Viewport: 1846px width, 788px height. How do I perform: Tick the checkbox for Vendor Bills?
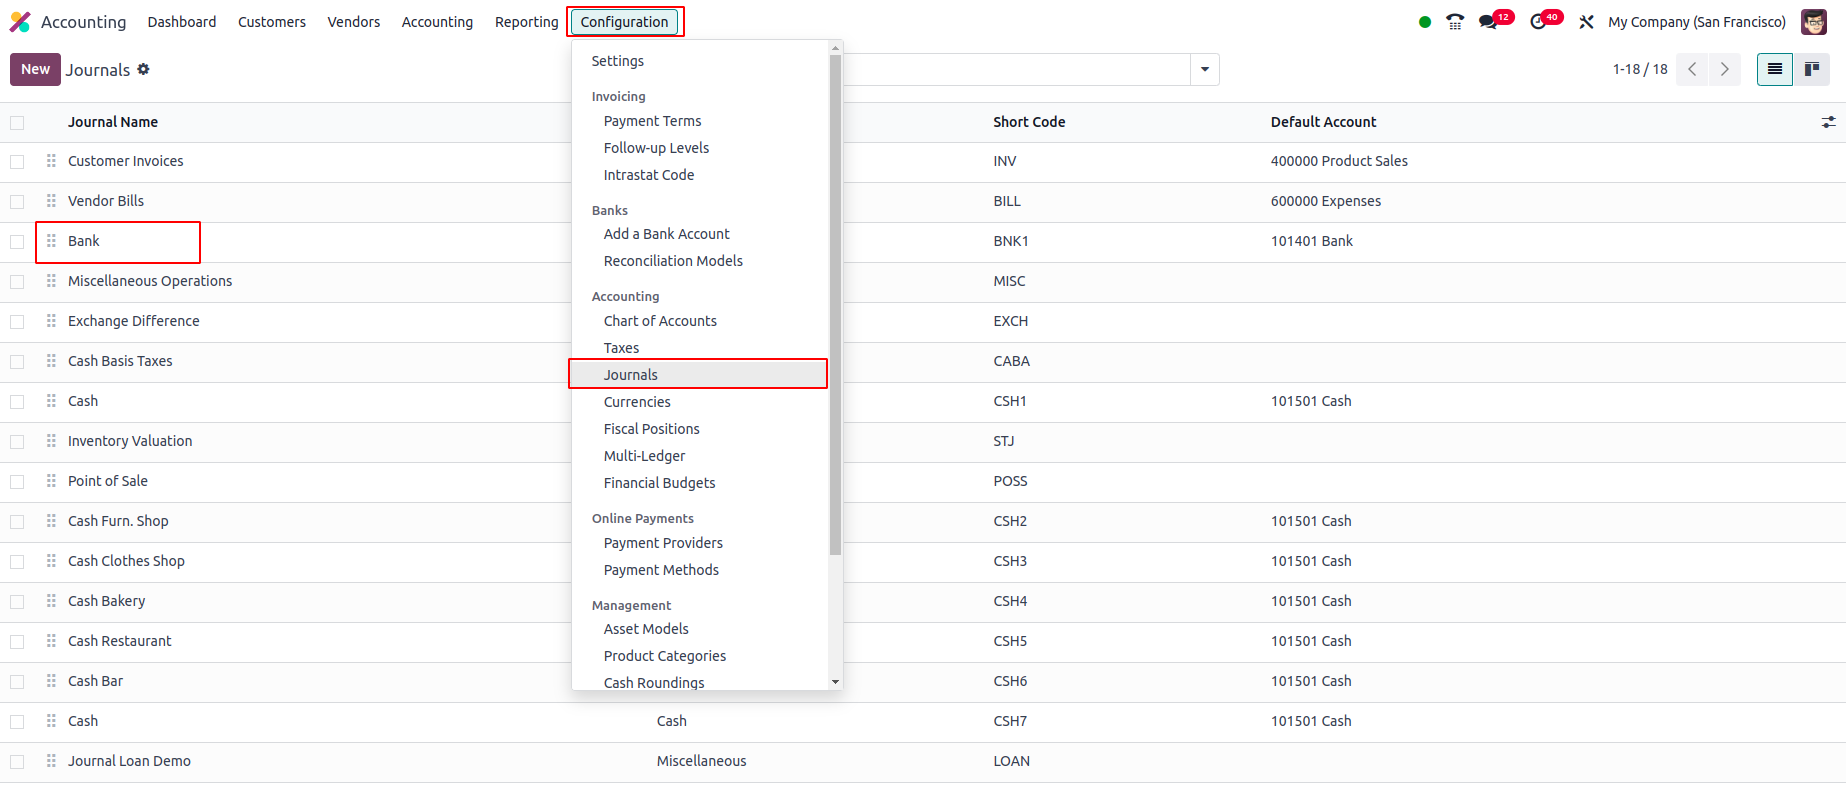(x=17, y=202)
